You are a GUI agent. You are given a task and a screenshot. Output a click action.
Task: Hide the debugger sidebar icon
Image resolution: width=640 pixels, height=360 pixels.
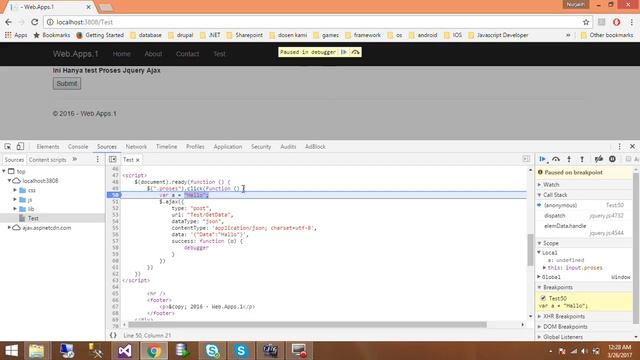[x=526, y=159]
